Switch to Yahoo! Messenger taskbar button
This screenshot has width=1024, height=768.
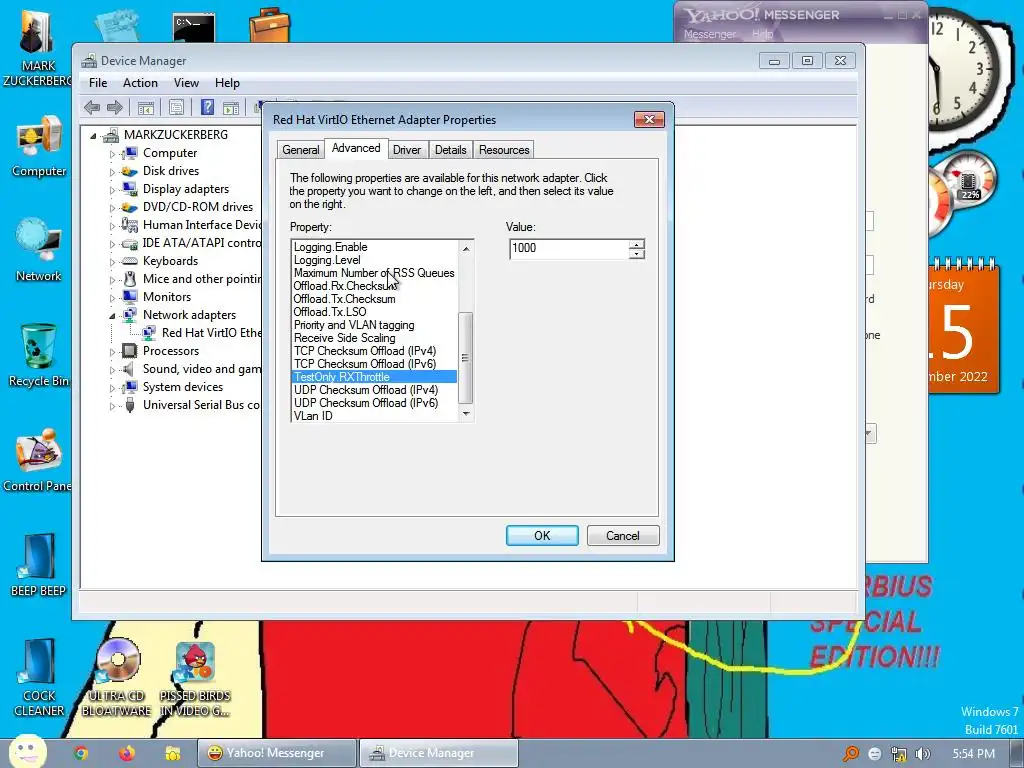(277, 753)
